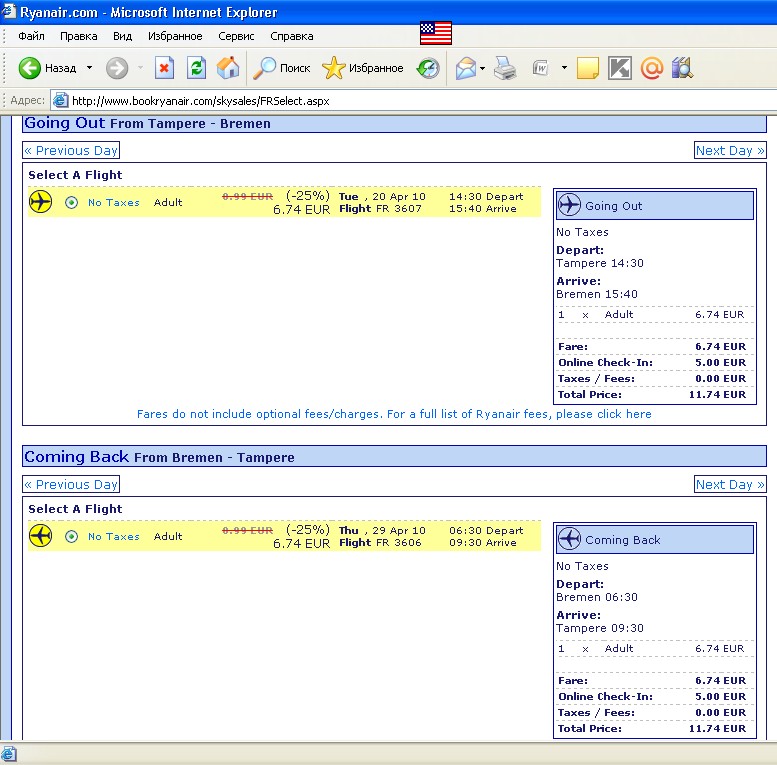
Task: Click the address bar URL field
Action: click(x=400, y=101)
